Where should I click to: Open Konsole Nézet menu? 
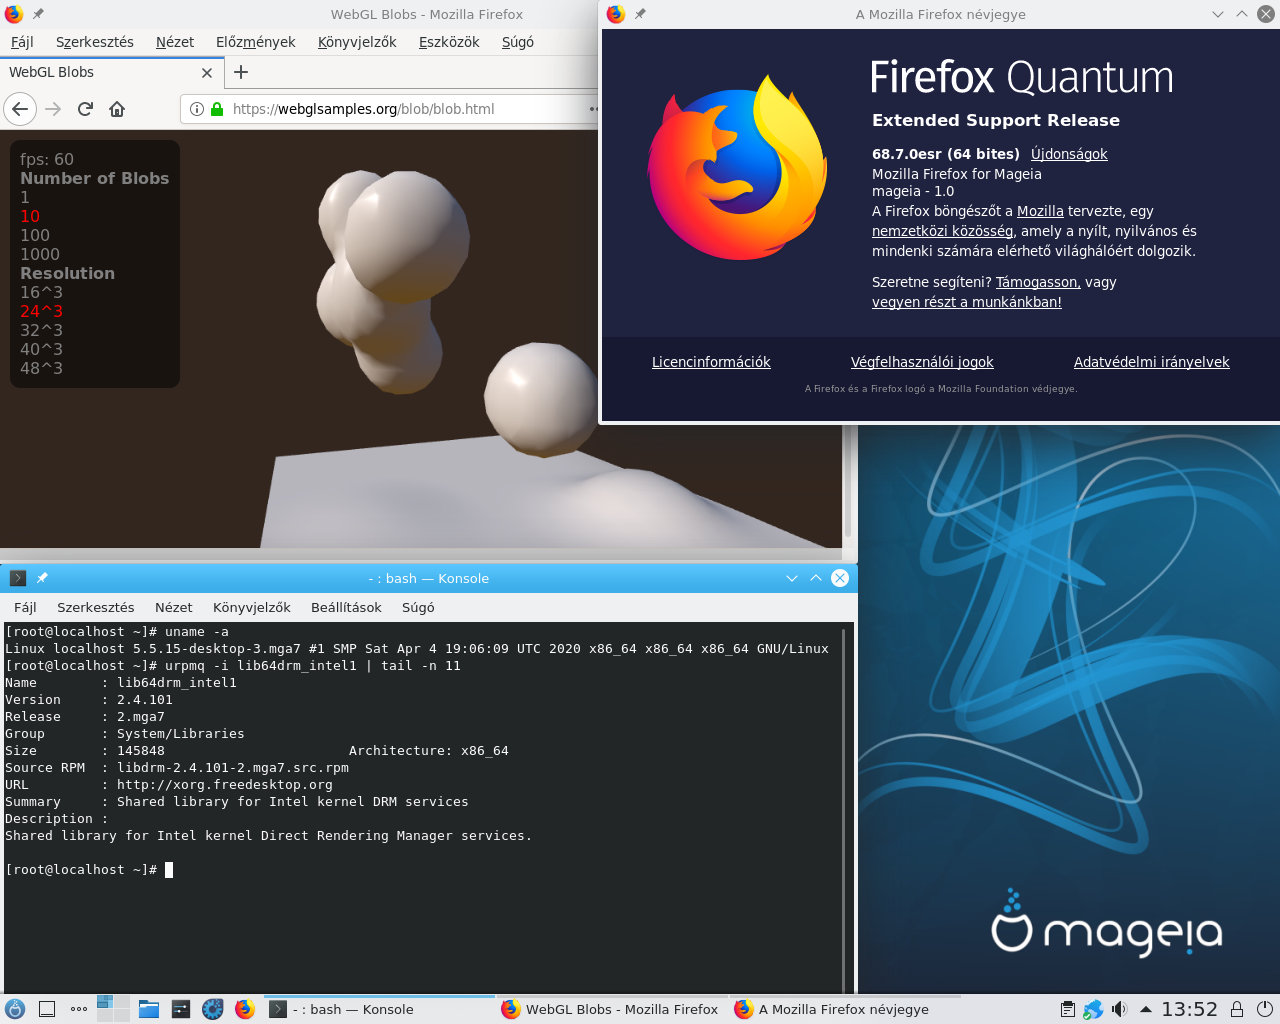[x=174, y=607]
